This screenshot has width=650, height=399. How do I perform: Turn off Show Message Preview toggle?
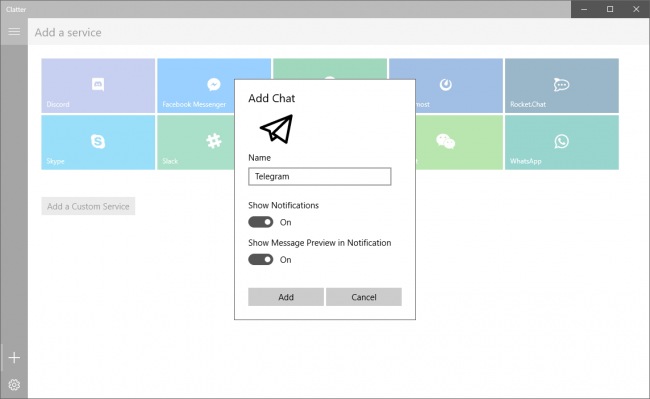261,259
